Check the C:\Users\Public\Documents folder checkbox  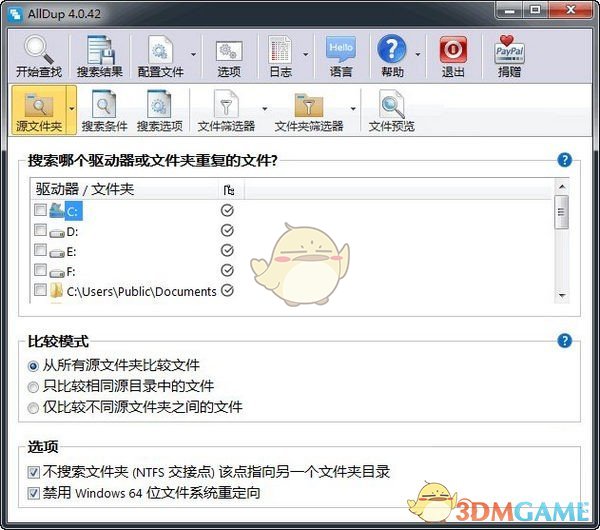[x=41, y=290]
